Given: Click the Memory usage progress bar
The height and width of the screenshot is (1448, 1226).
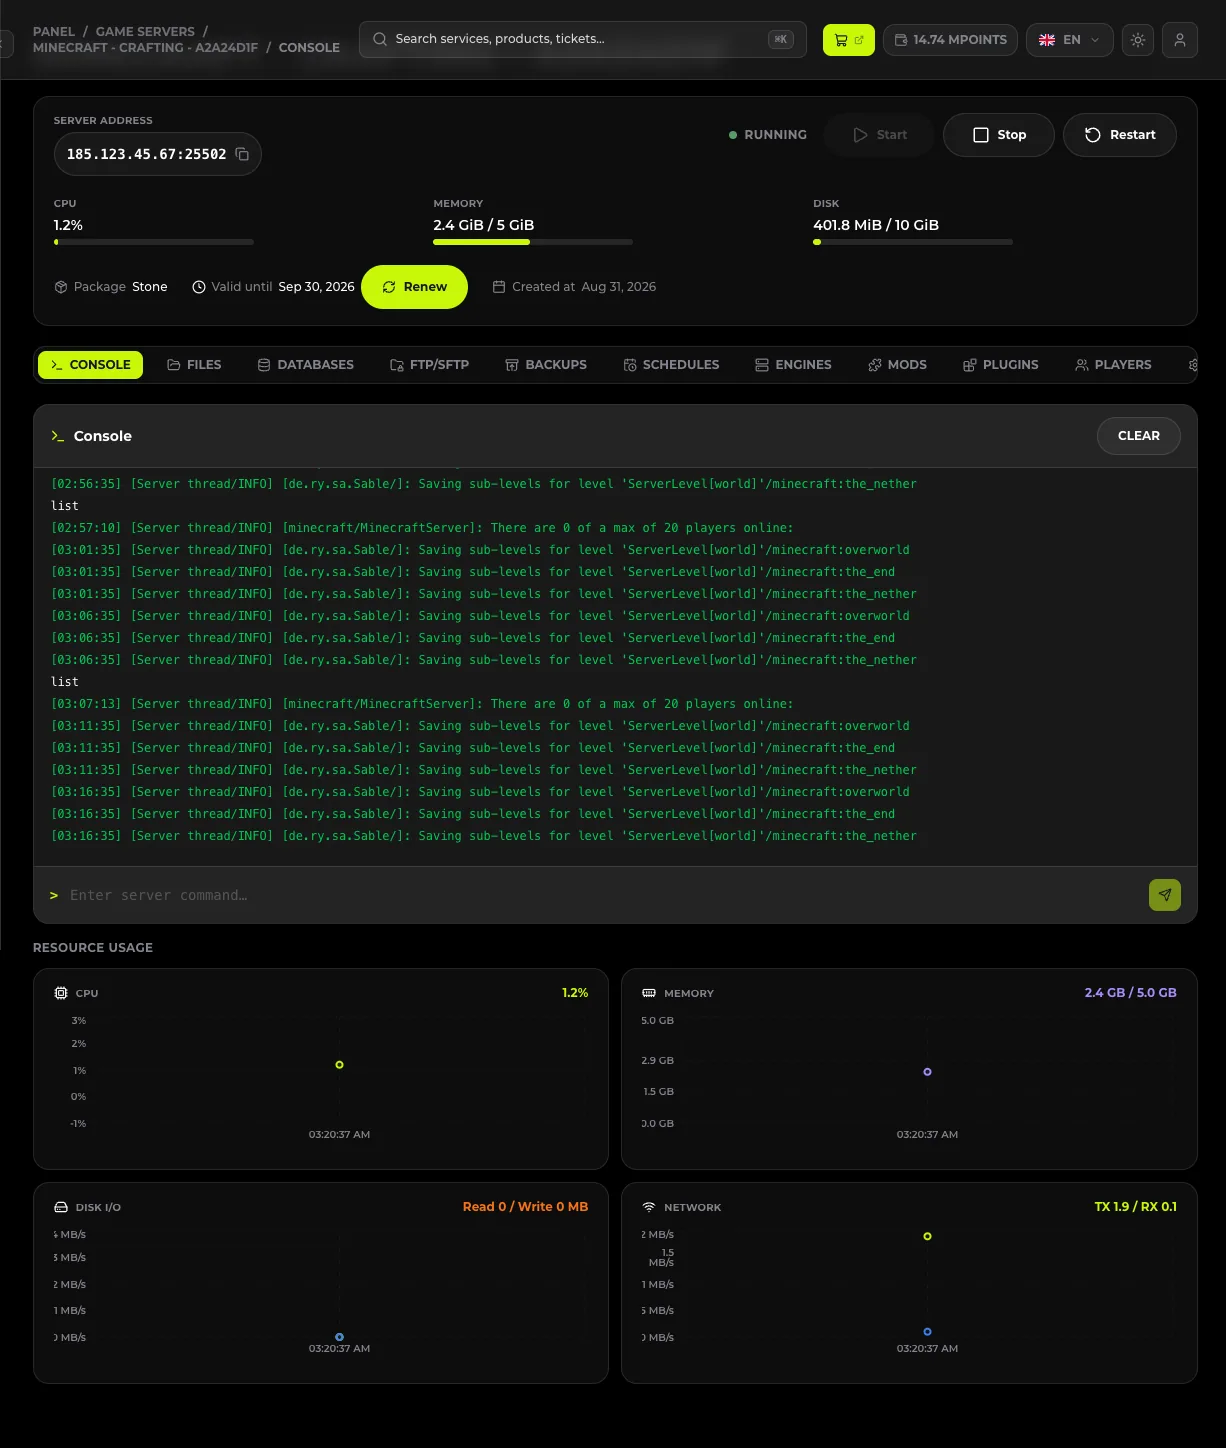Looking at the screenshot, I should [533, 242].
